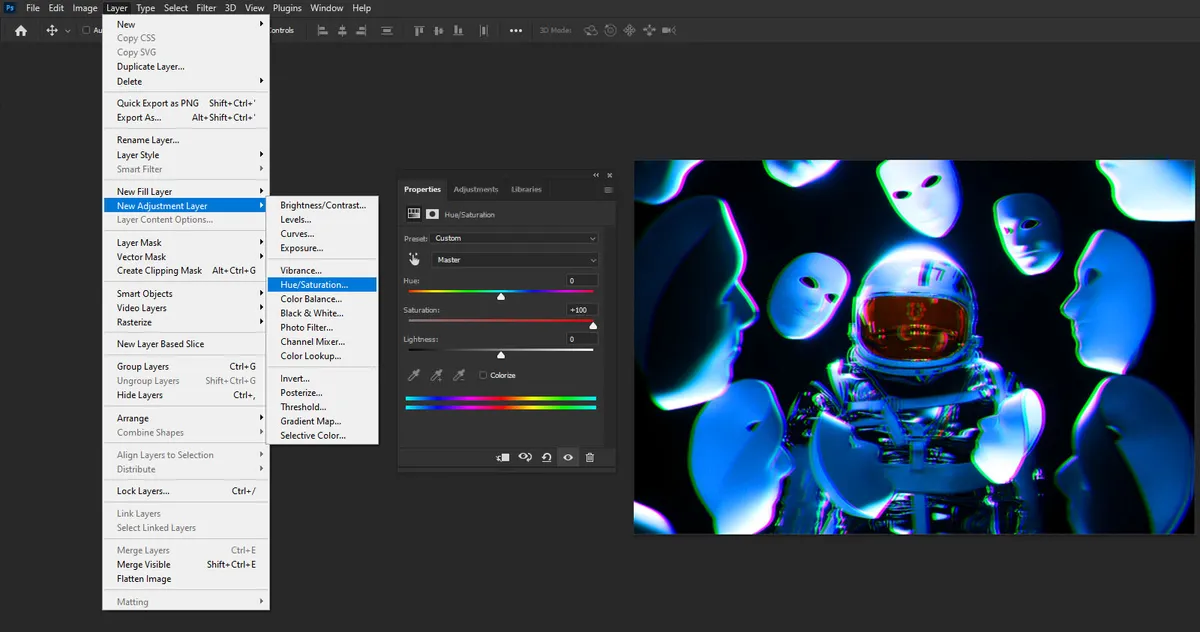Click the Lightness slider handle
1200x632 pixels.
coord(501,354)
